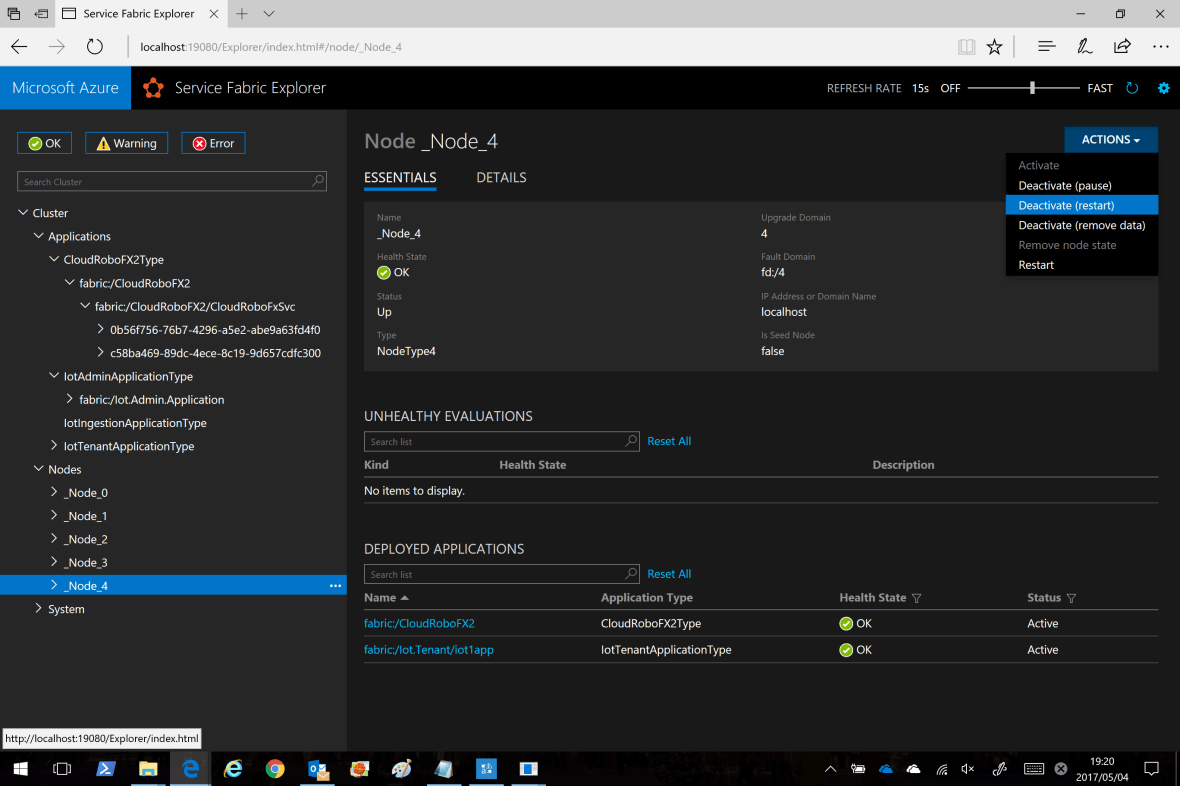
Task: Toggle the Warning health filter
Action: (x=127, y=143)
